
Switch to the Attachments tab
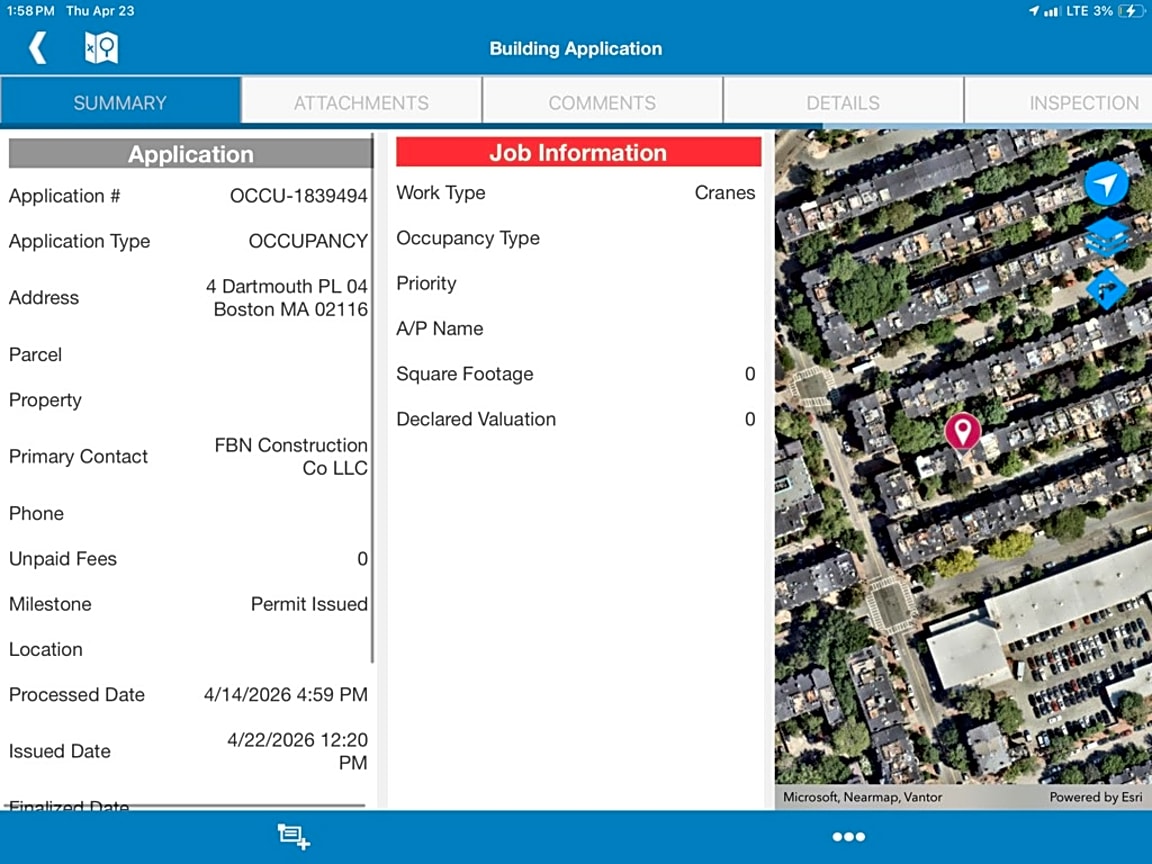pyautogui.click(x=361, y=102)
